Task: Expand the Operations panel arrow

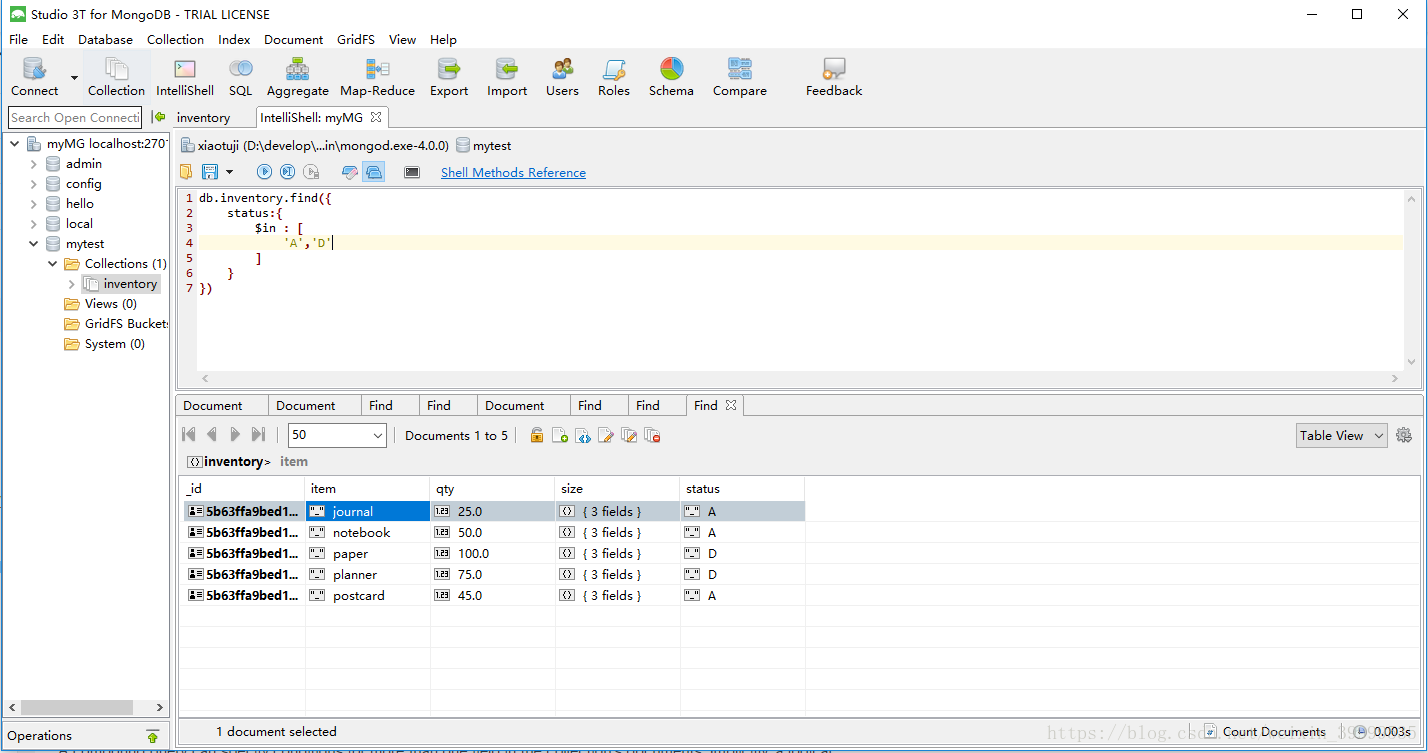Action: click(x=152, y=736)
